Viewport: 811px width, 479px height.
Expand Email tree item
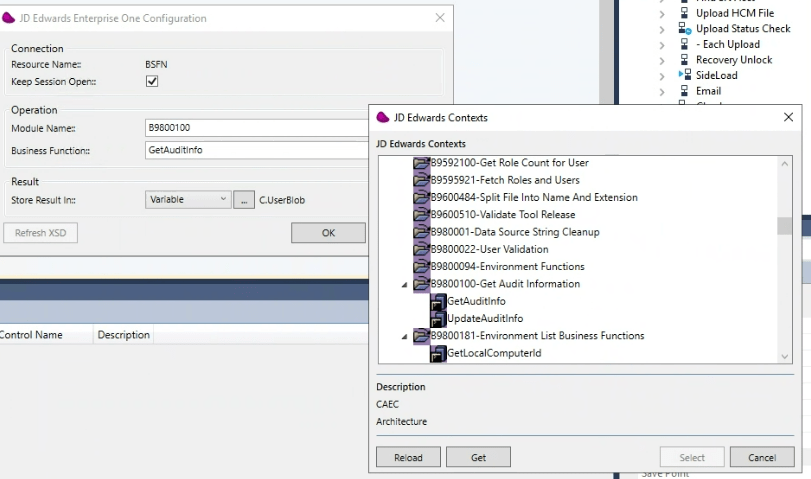[662, 92]
